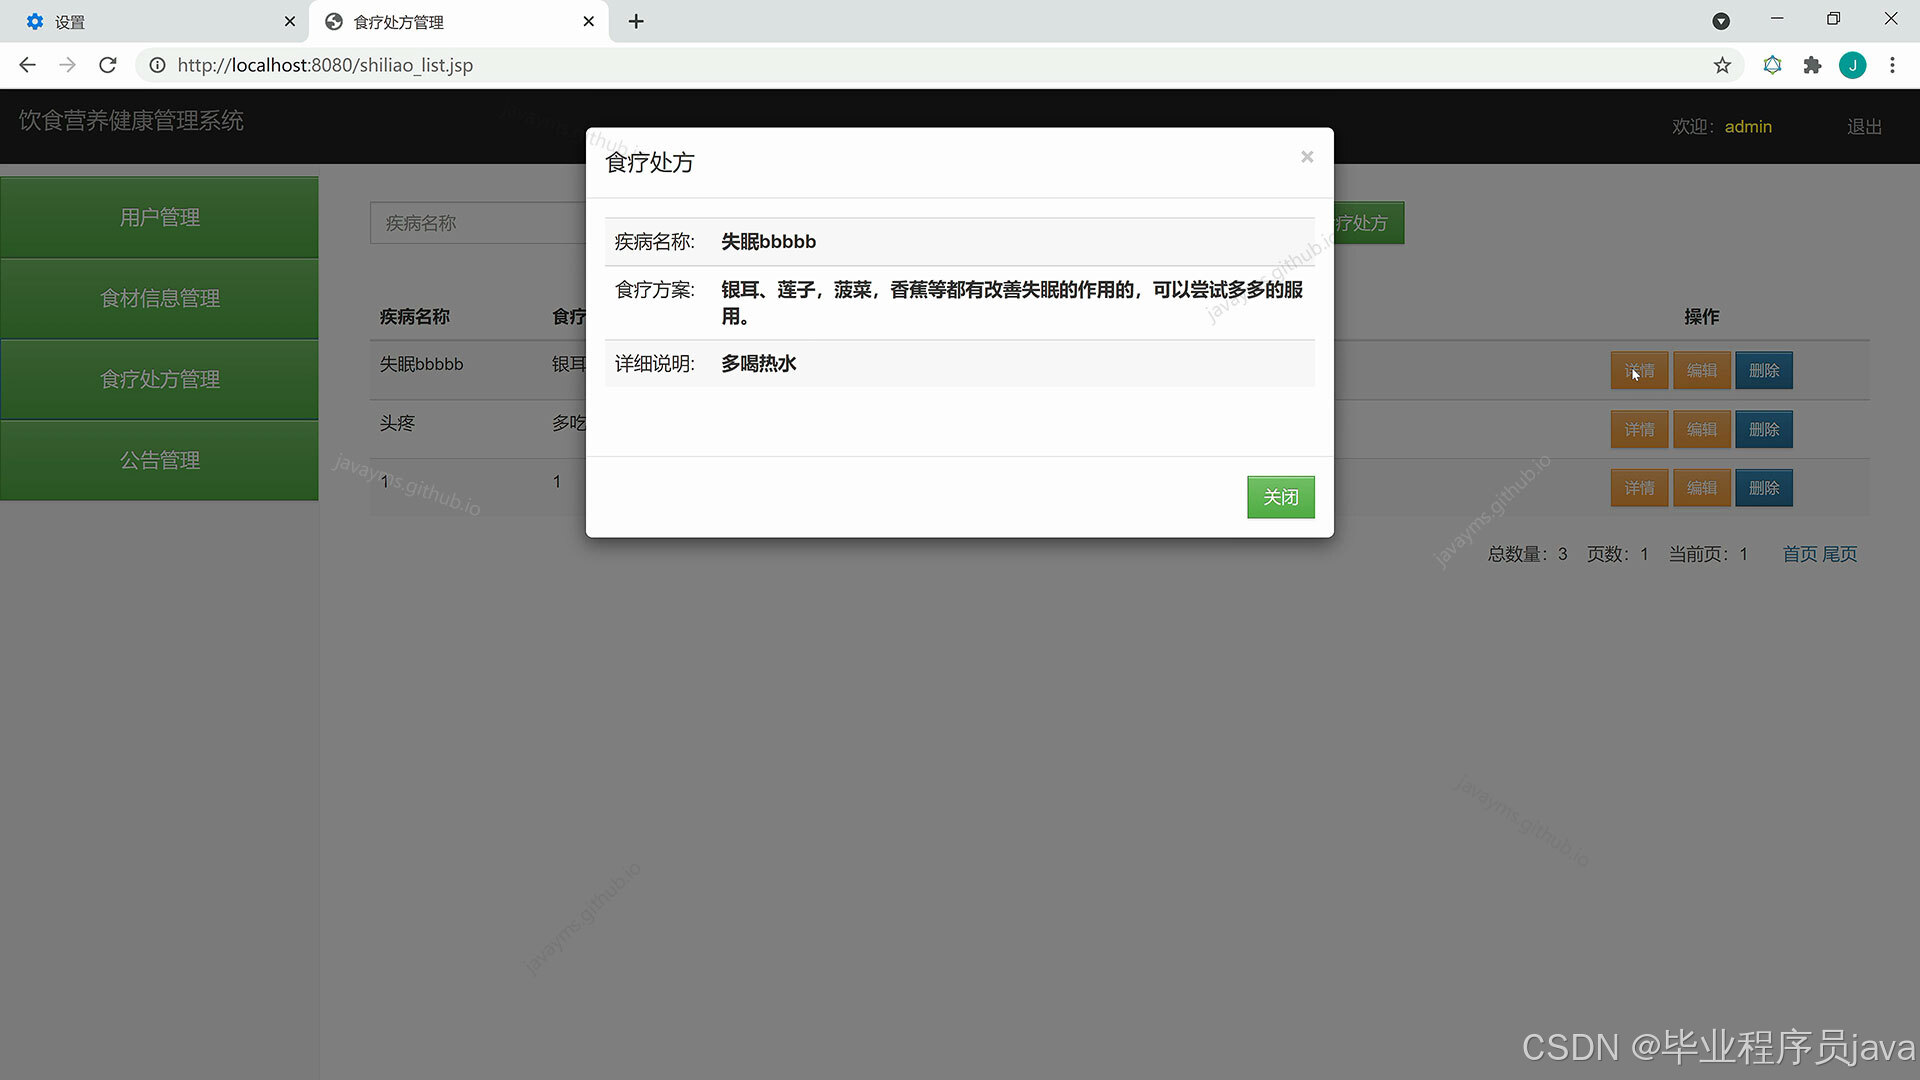This screenshot has height=1080, width=1920.
Task: Click 详情 for row named 1
Action: (x=1639, y=488)
